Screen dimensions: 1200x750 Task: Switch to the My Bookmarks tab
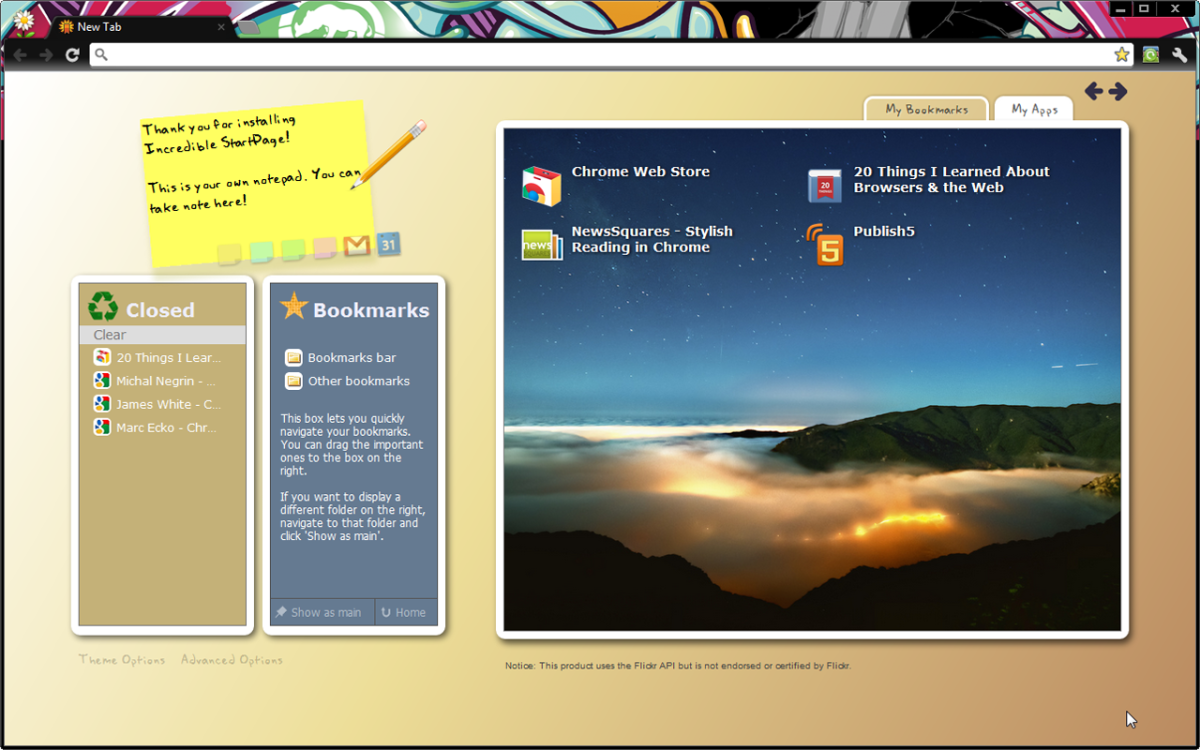926,110
